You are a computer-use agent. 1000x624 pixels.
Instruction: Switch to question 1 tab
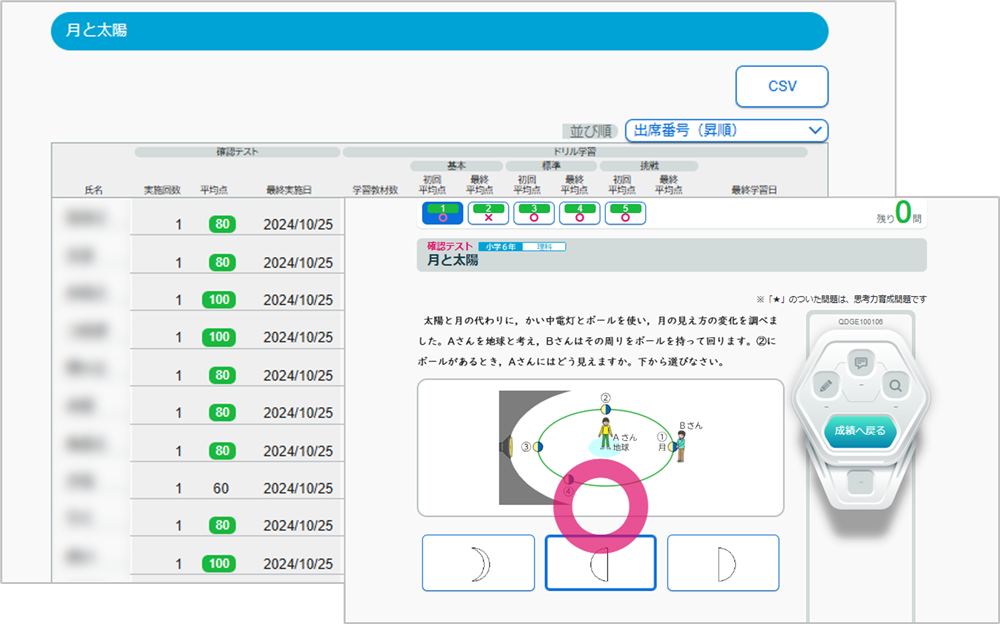coord(442,212)
